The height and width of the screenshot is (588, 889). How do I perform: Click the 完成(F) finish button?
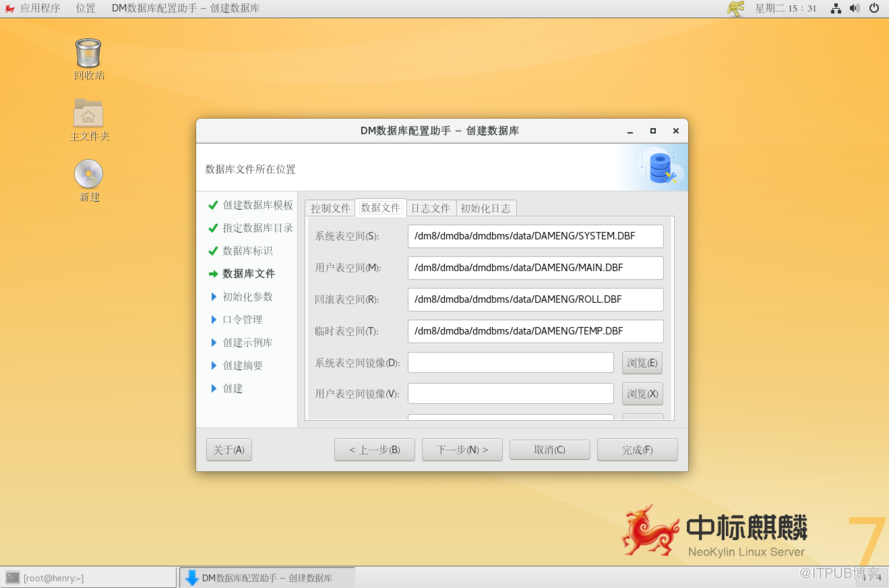pos(637,450)
